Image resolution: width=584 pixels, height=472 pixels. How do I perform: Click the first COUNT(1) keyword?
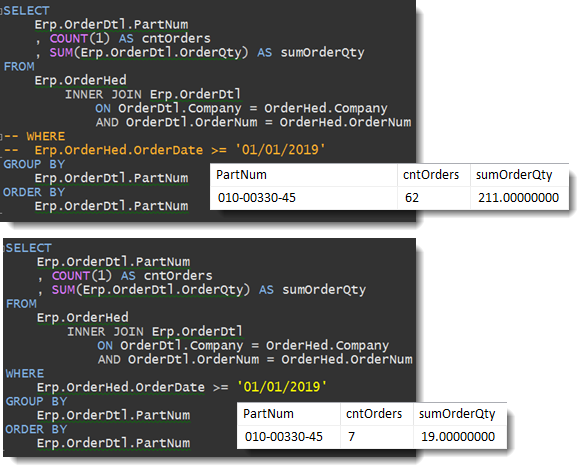pyautogui.click(x=80, y=38)
